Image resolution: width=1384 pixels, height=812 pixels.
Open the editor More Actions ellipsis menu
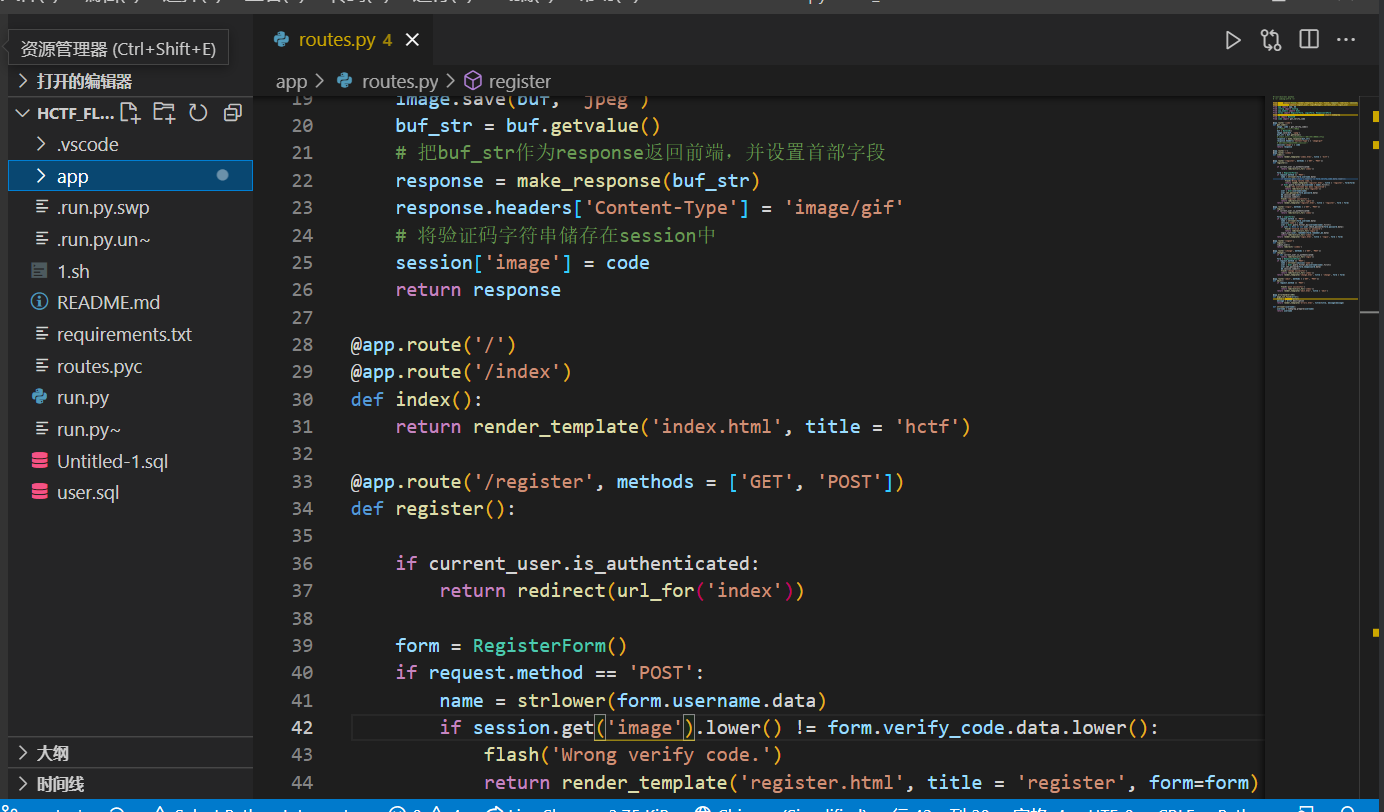click(1346, 40)
